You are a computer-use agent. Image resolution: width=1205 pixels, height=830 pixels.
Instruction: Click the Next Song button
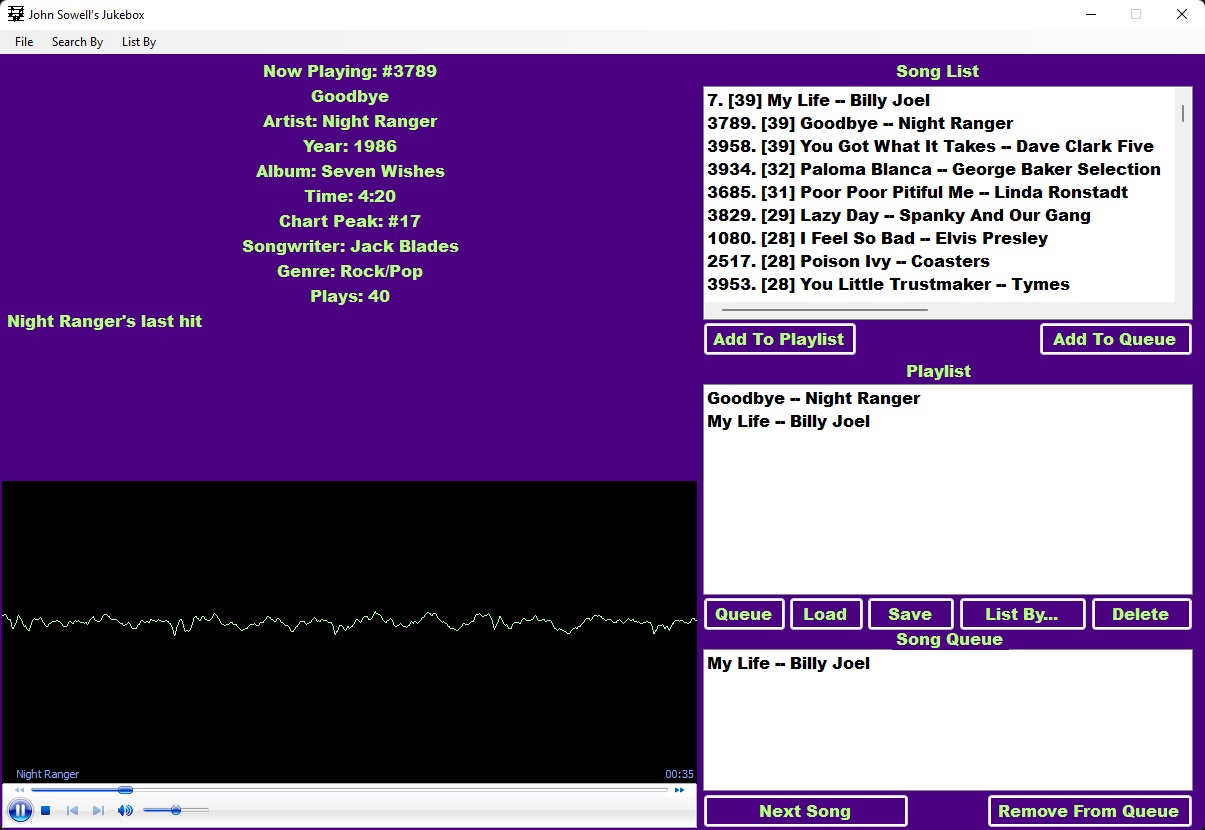(805, 811)
